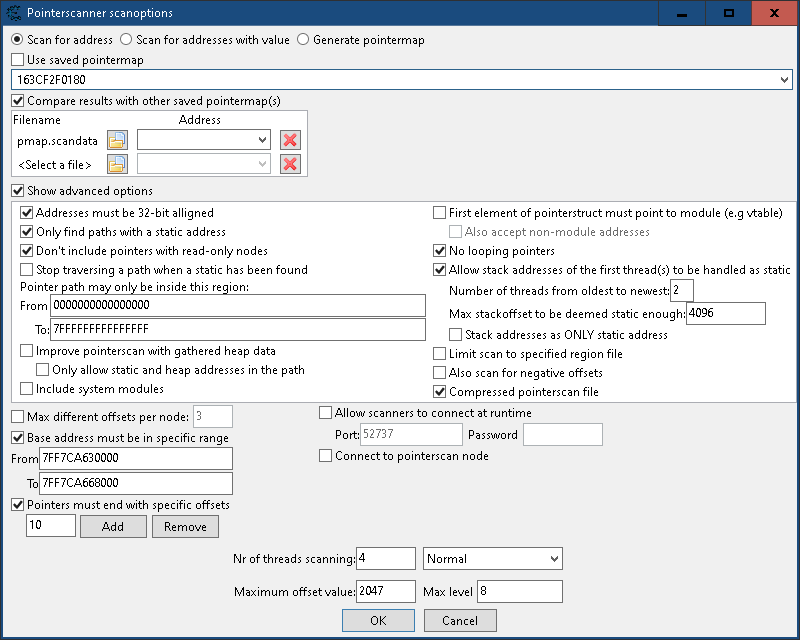
Task: Click the Cheat Engine title bar icon
Action: [15, 13]
